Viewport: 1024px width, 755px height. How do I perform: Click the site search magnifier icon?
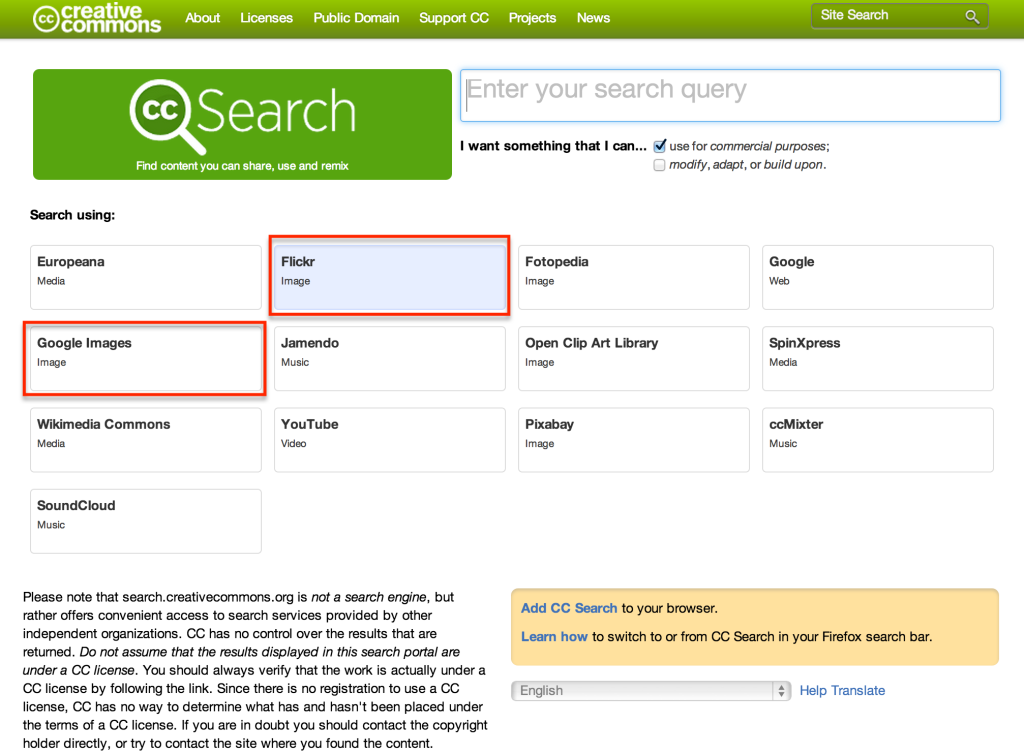(x=972, y=17)
